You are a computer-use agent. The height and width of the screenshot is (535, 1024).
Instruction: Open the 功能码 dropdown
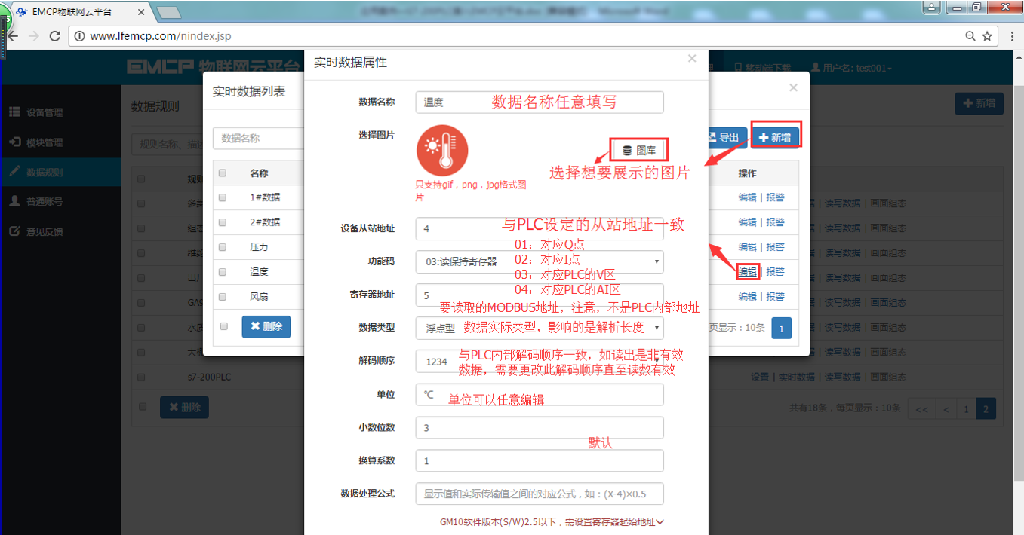tap(540, 262)
